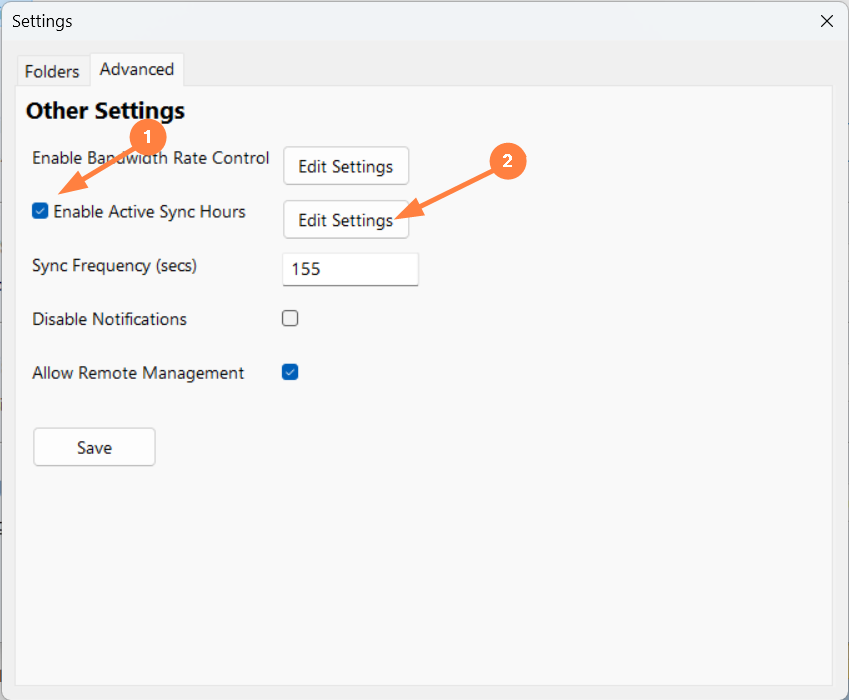Click the Enable Bandwidth Rate Control label
This screenshot has width=849, height=700.
(150, 158)
